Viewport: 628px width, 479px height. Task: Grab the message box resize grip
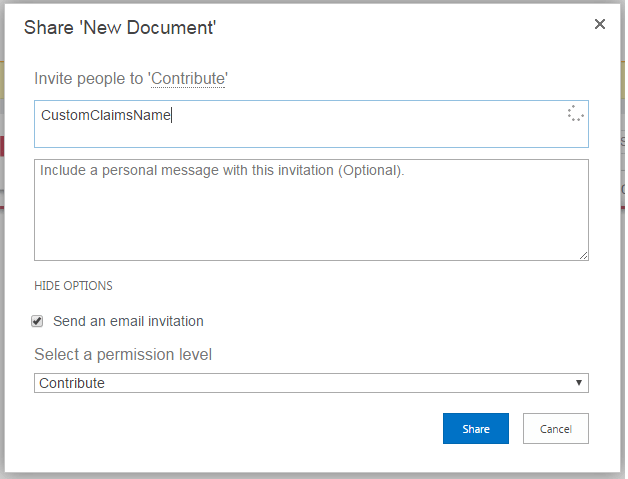click(584, 256)
